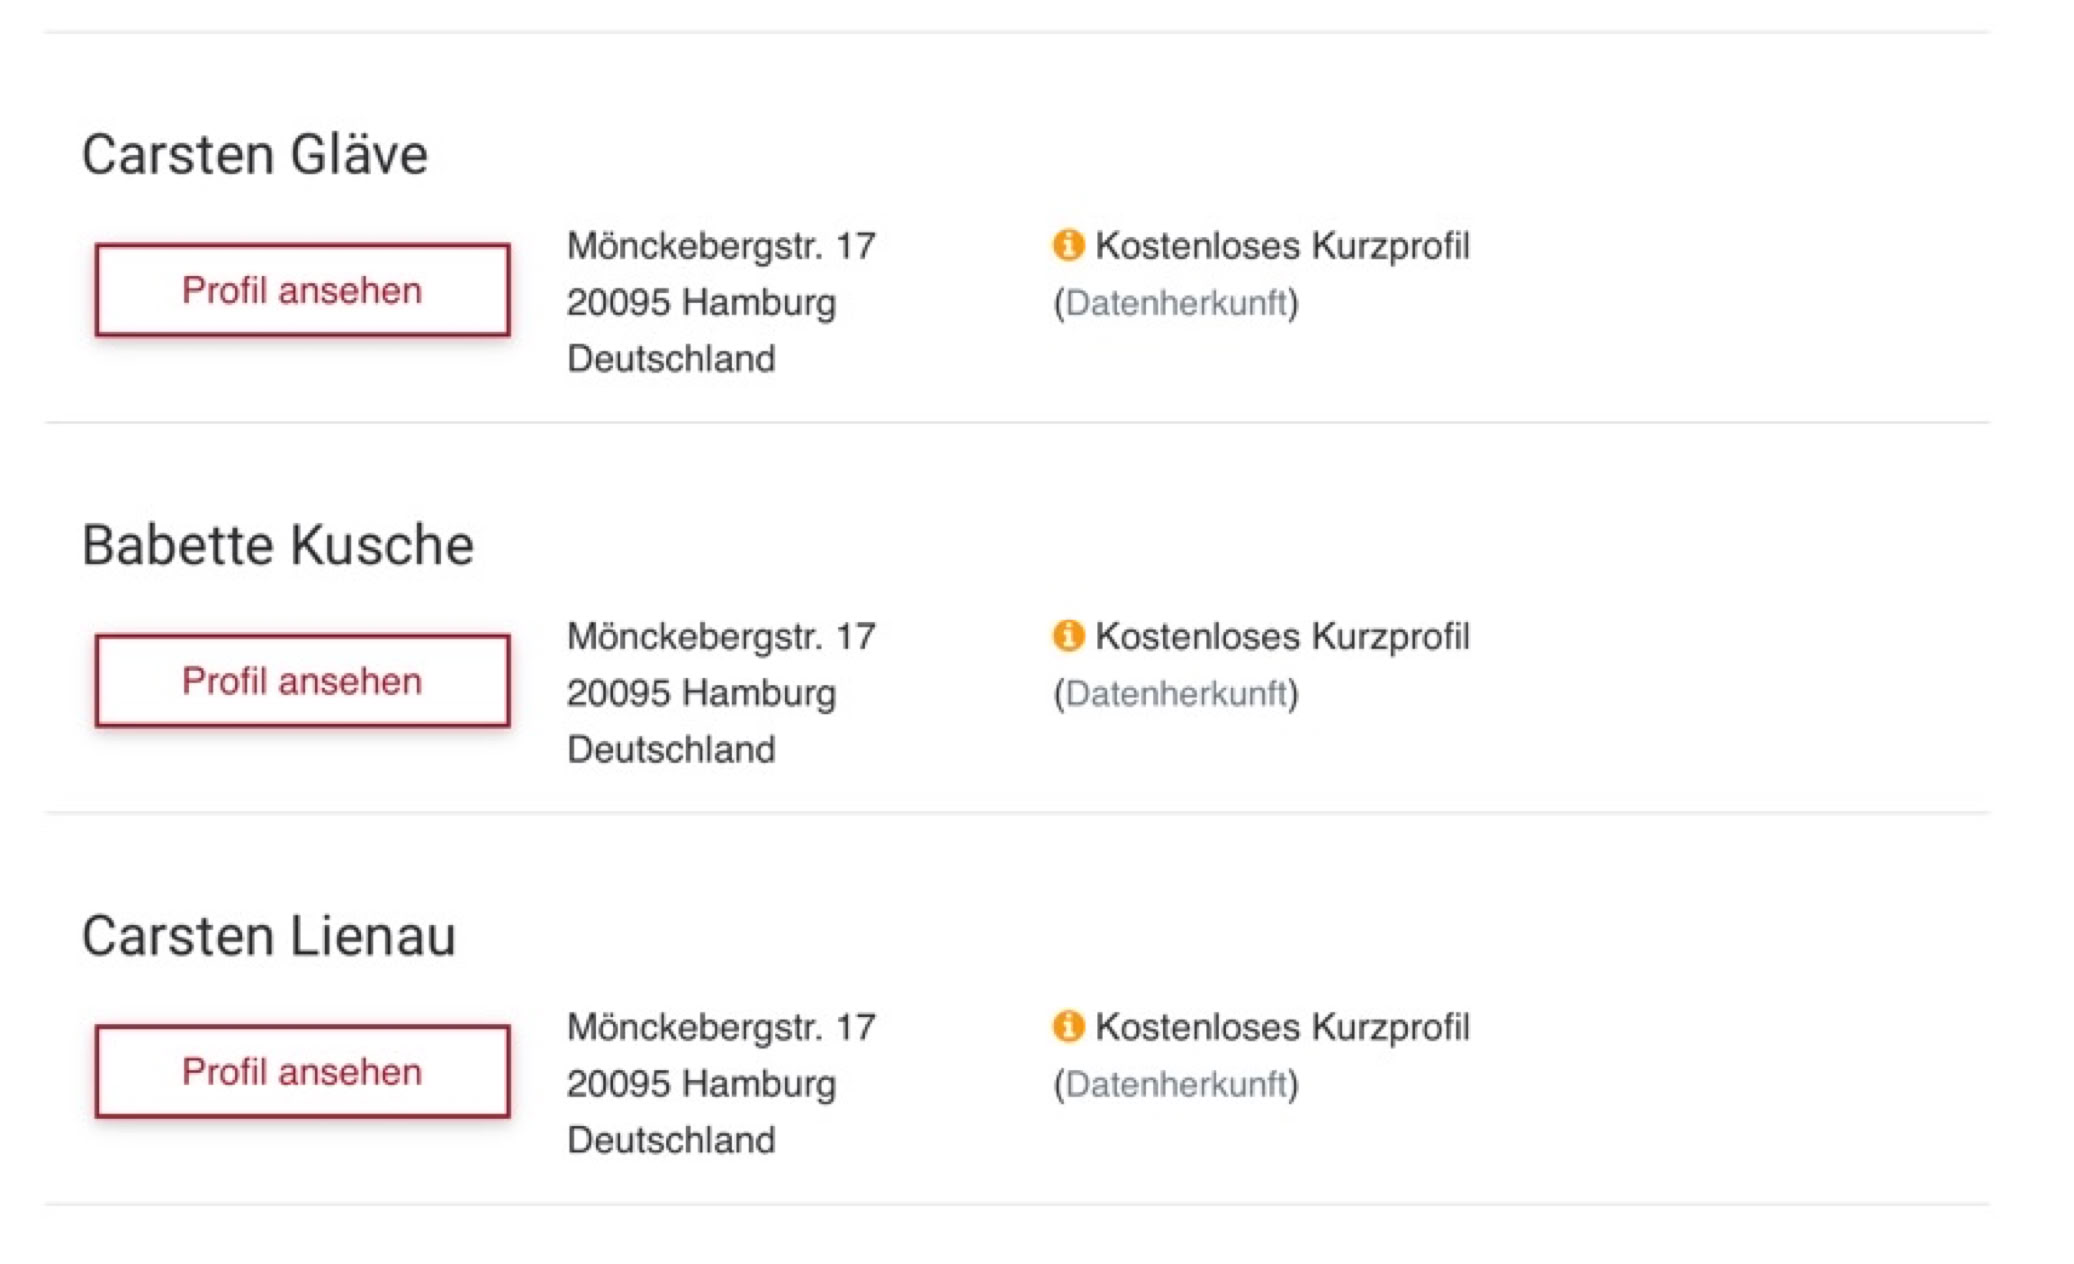Click the Carsten Gläve name heading
The height and width of the screenshot is (1264, 2074).
(x=255, y=155)
